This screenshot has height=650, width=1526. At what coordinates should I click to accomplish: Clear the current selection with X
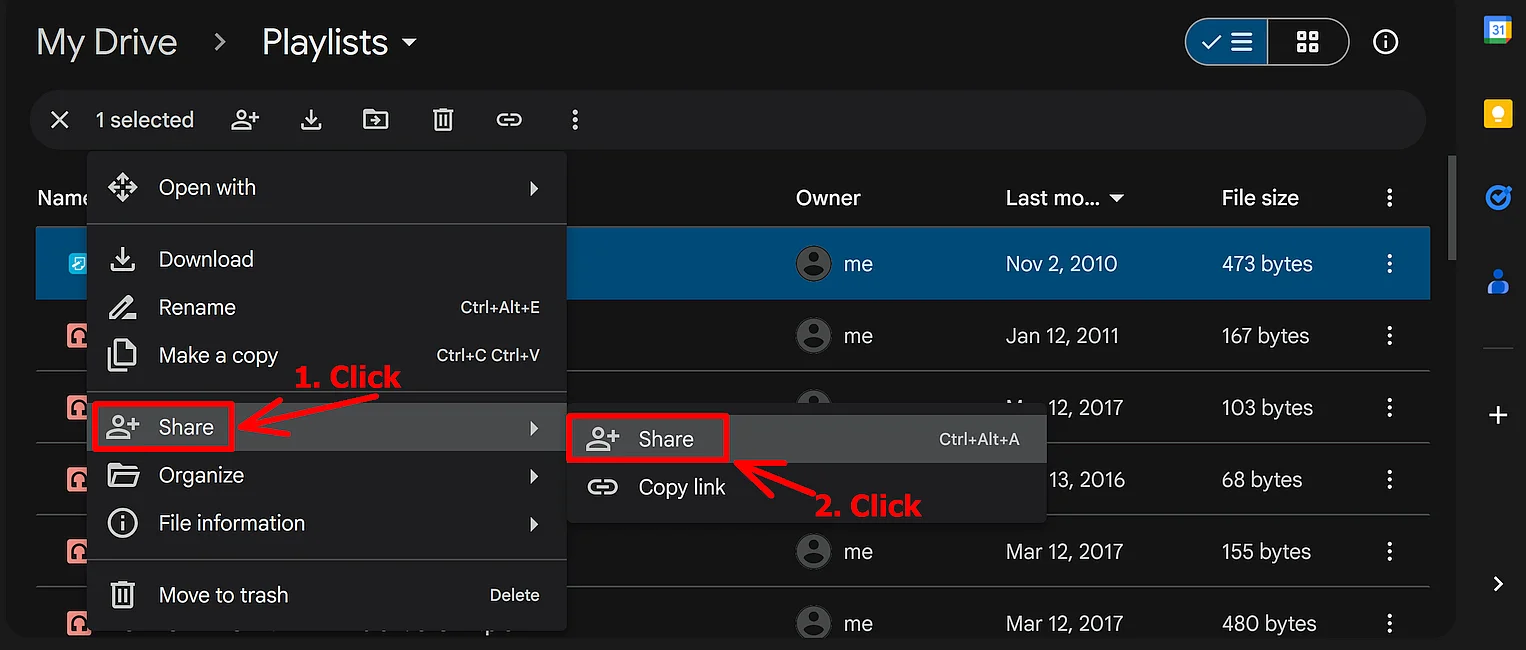click(60, 120)
